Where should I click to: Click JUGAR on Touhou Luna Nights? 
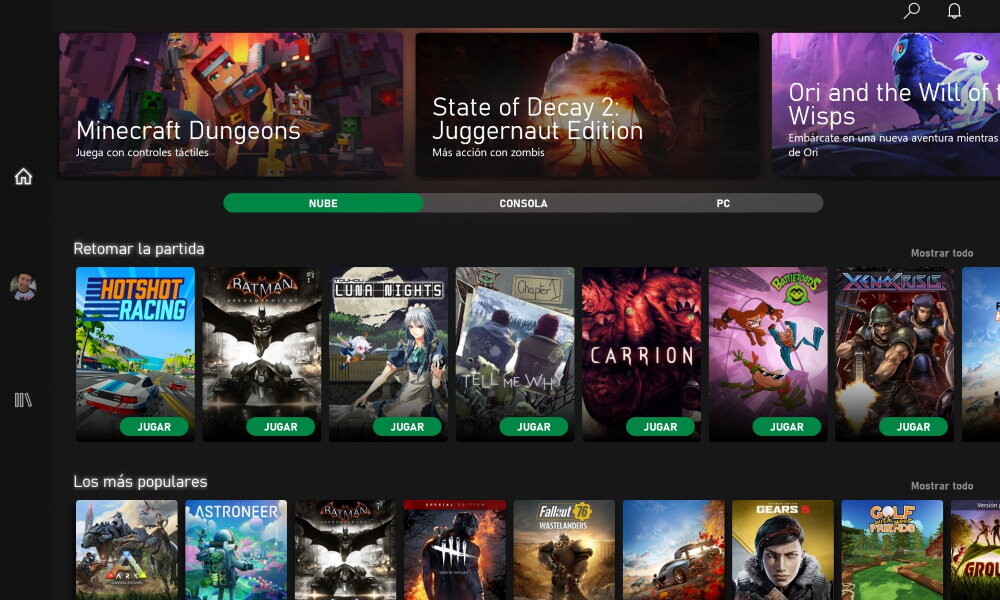click(x=407, y=426)
